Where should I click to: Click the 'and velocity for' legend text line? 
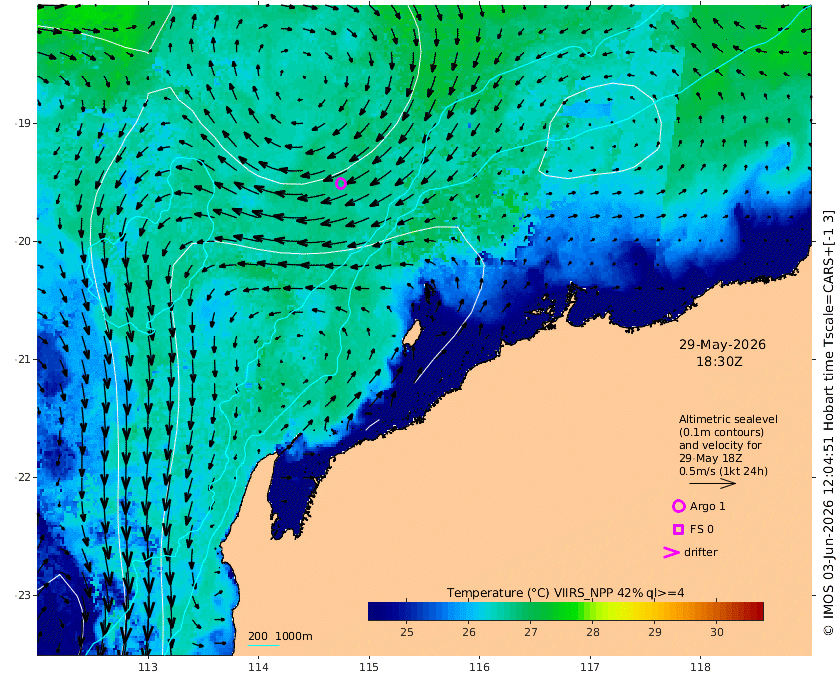tap(720, 445)
